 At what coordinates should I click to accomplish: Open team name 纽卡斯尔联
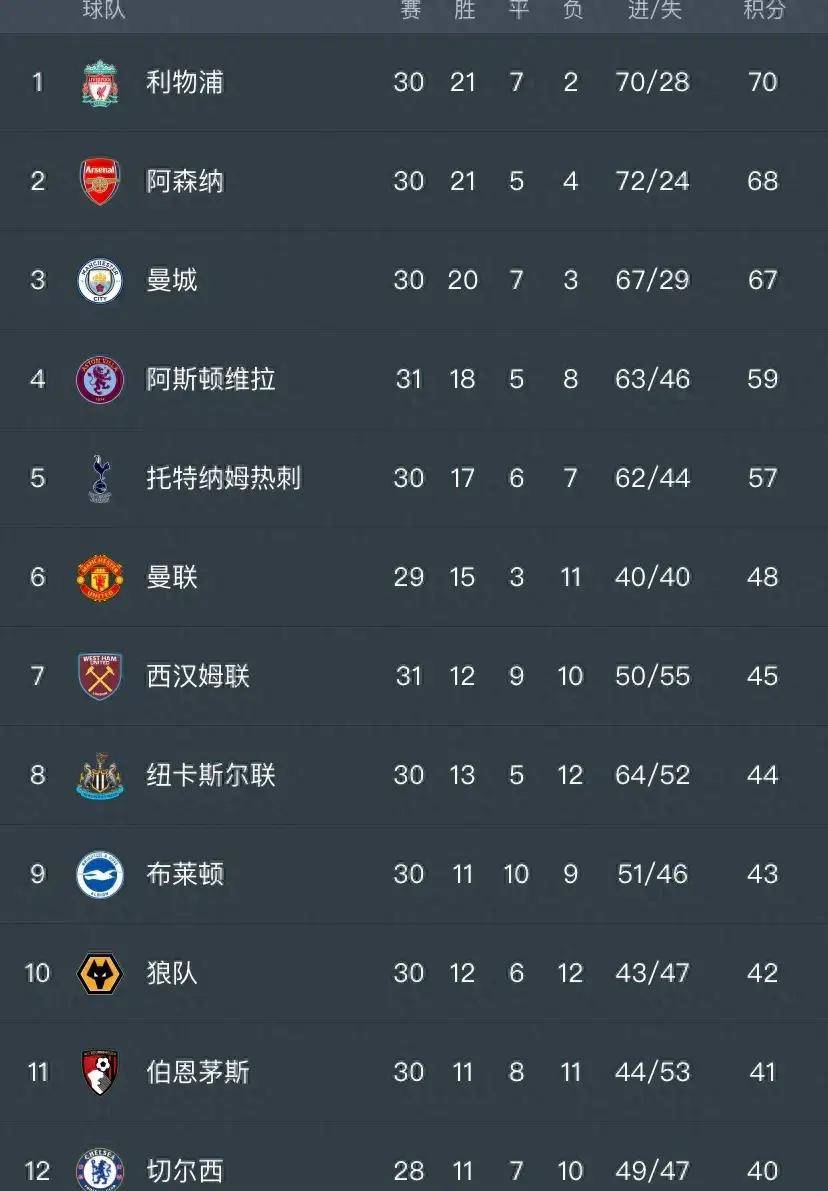(x=211, y=775)
